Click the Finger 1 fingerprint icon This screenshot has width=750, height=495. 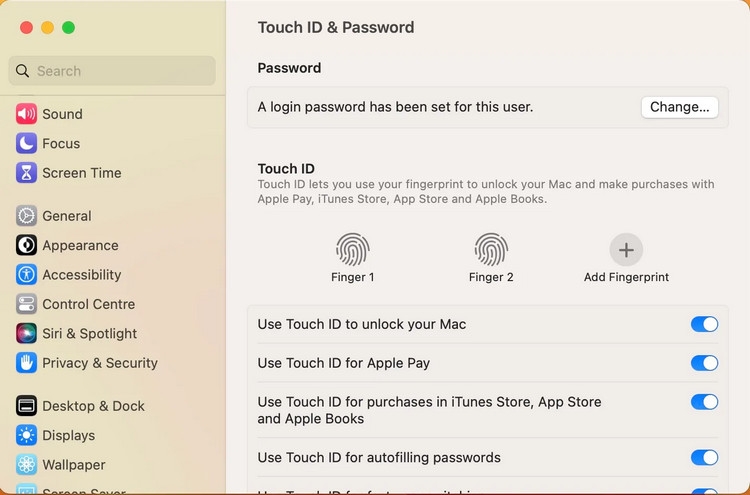point(353,249)
